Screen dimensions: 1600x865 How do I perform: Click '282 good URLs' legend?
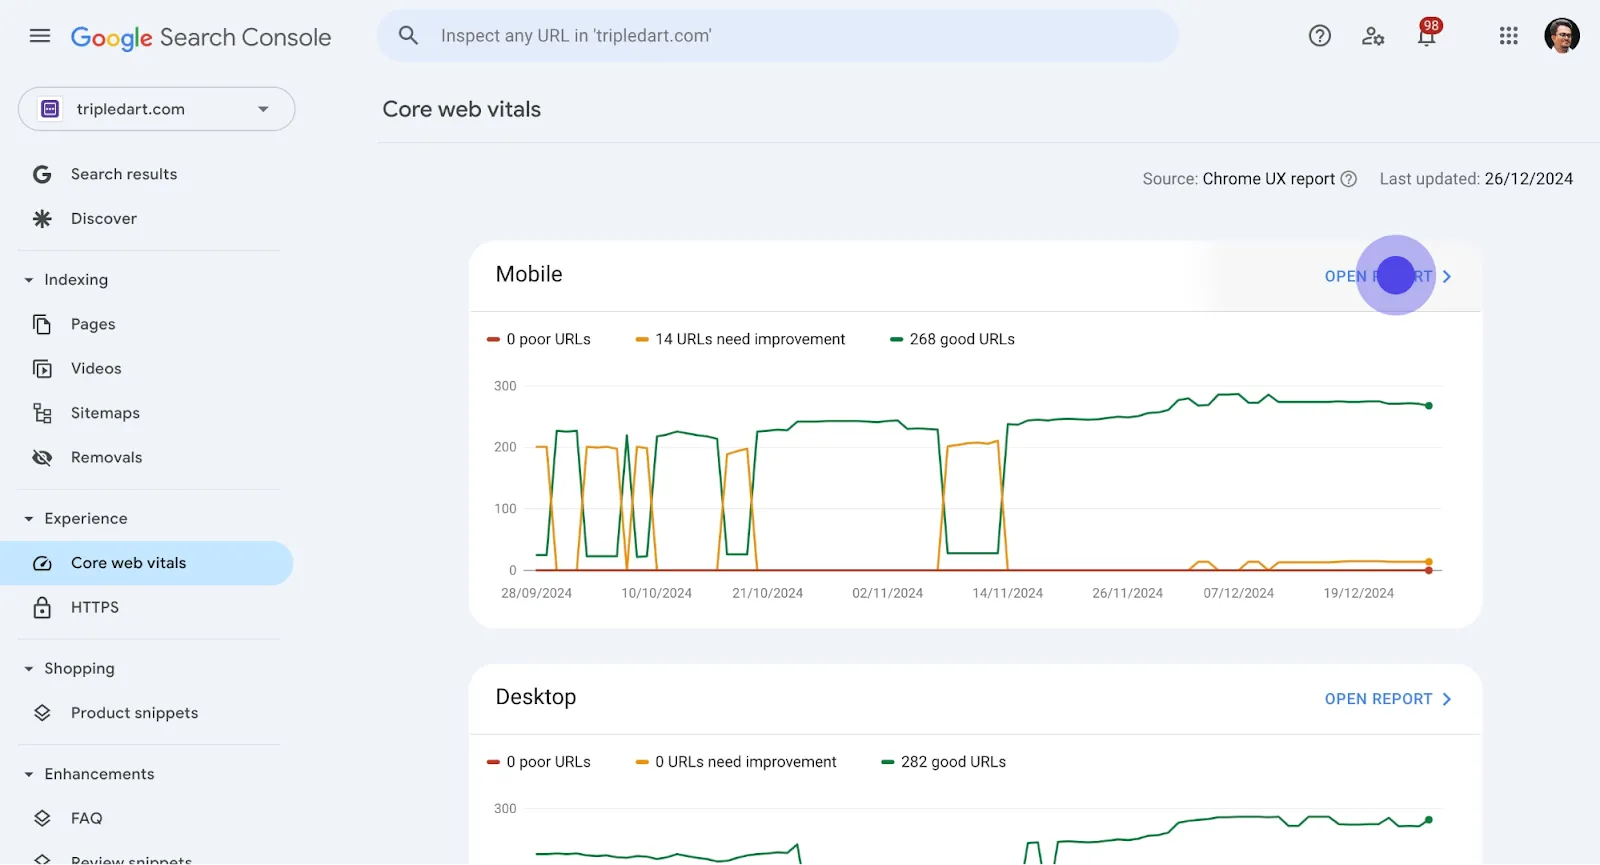(x=944, y=762)
